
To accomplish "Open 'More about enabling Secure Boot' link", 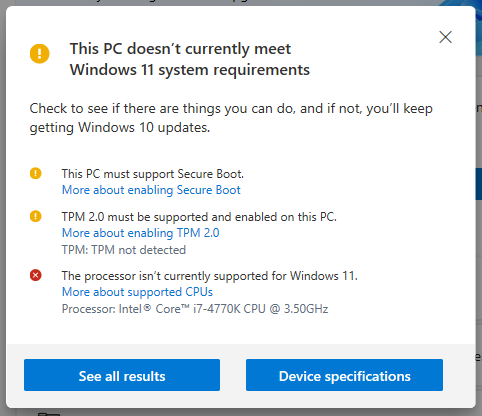I will click(151, 190).
